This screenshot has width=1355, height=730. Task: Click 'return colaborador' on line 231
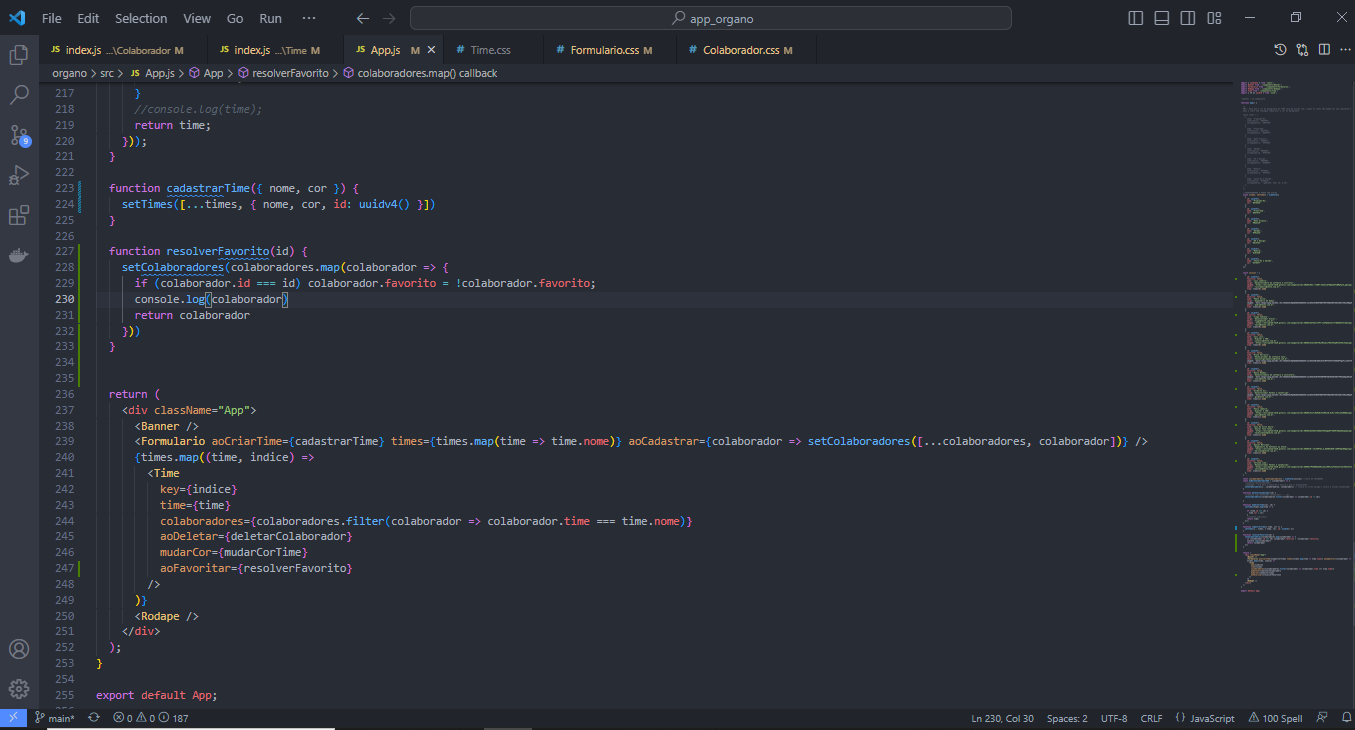tap(192, 315)
